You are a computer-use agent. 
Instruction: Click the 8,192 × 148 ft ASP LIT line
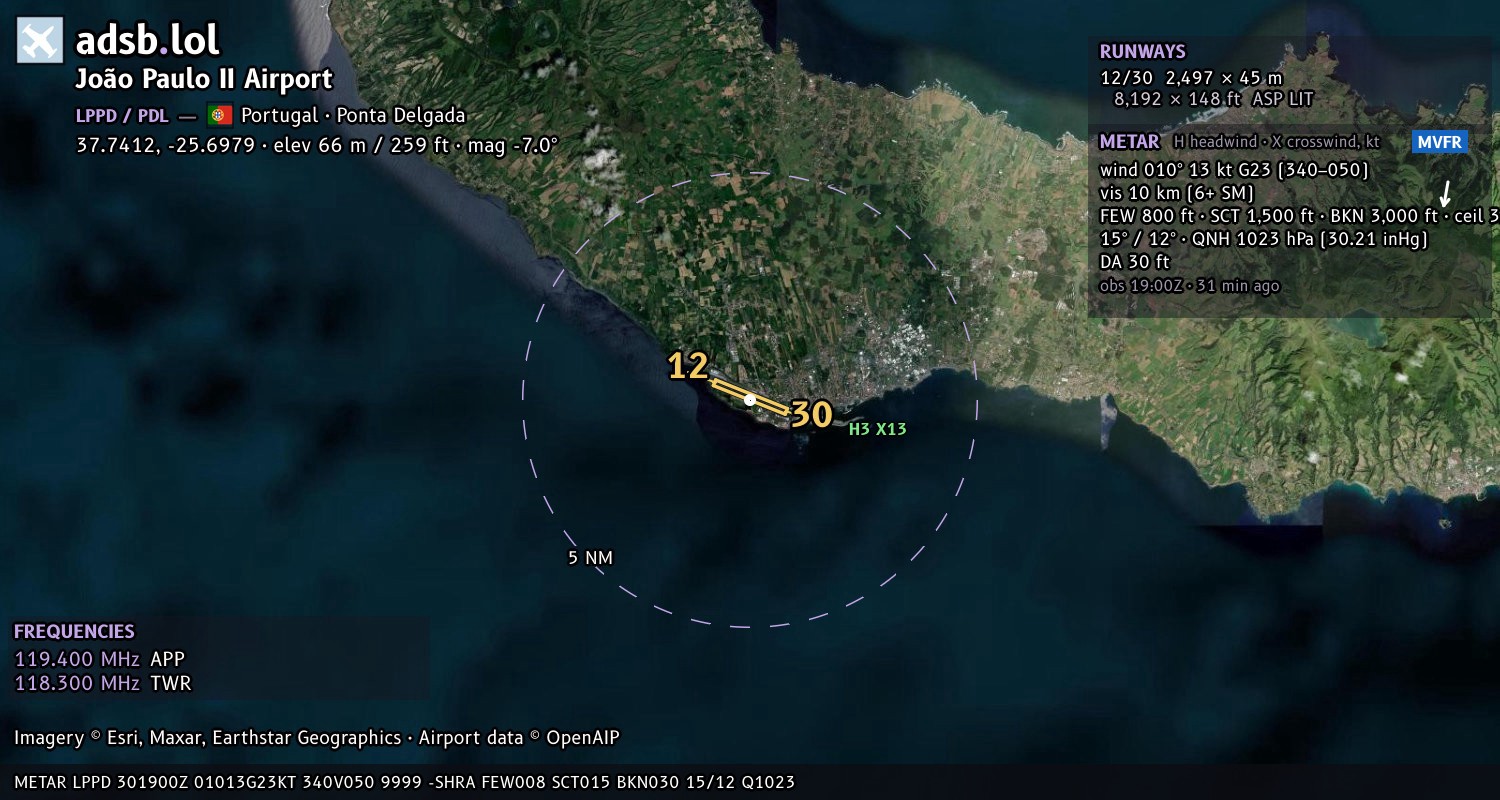(1213, 99)
